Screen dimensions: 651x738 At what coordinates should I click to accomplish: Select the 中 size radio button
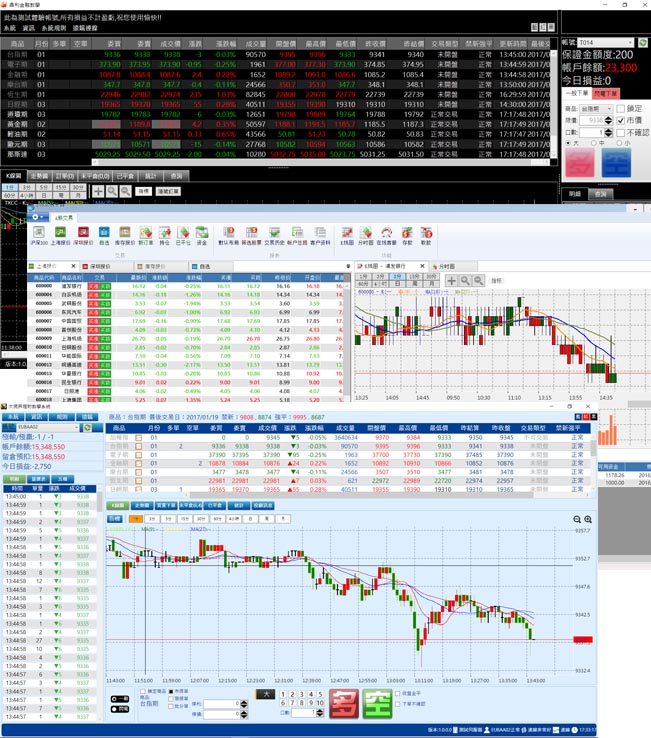point(593,143)
